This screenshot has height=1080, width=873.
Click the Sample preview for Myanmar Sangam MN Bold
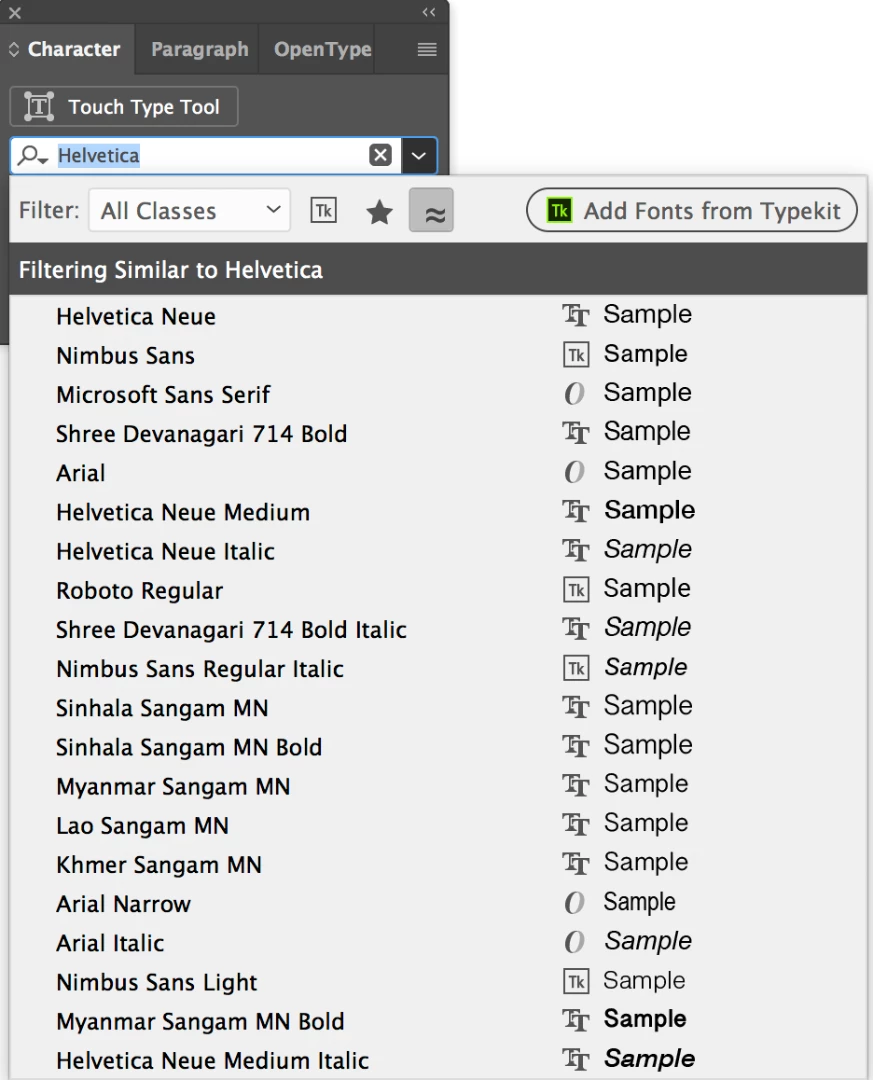coord(645,1019)
